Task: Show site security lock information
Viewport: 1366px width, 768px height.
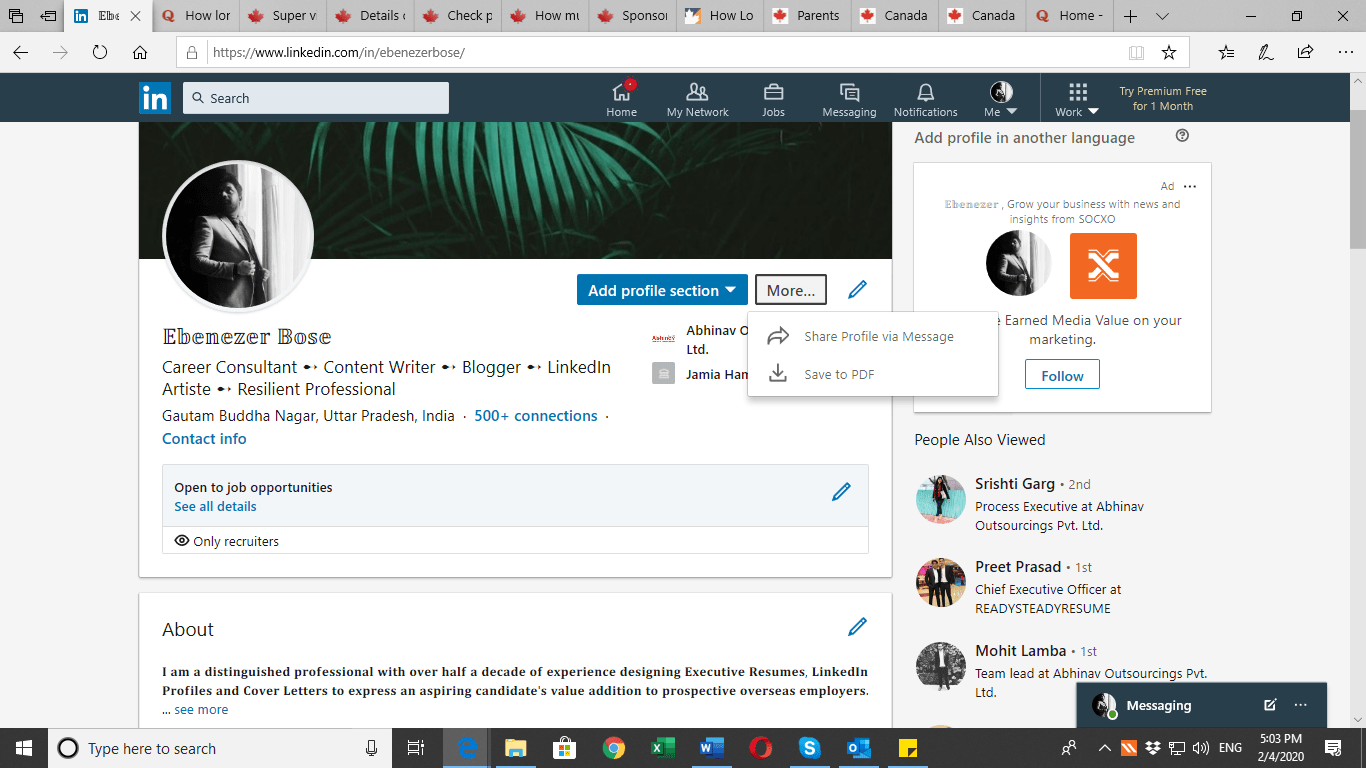Action: tap(192, 52)
